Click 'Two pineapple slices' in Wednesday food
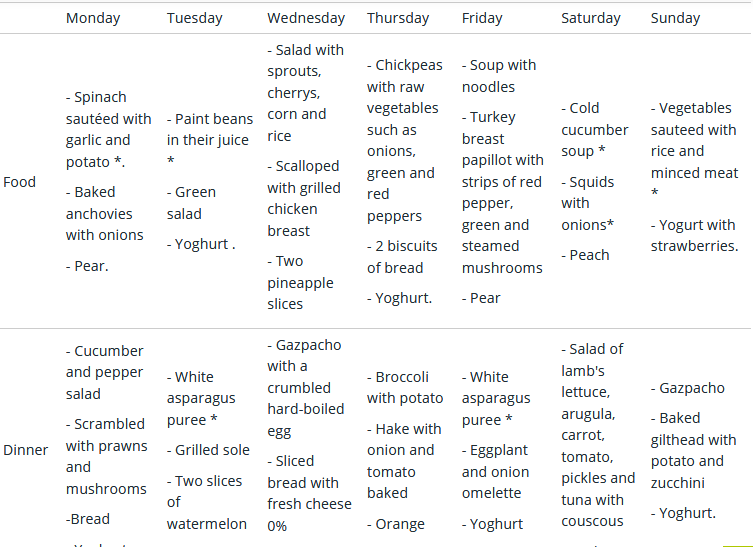The image size is (753, 547). pos(300,282)
